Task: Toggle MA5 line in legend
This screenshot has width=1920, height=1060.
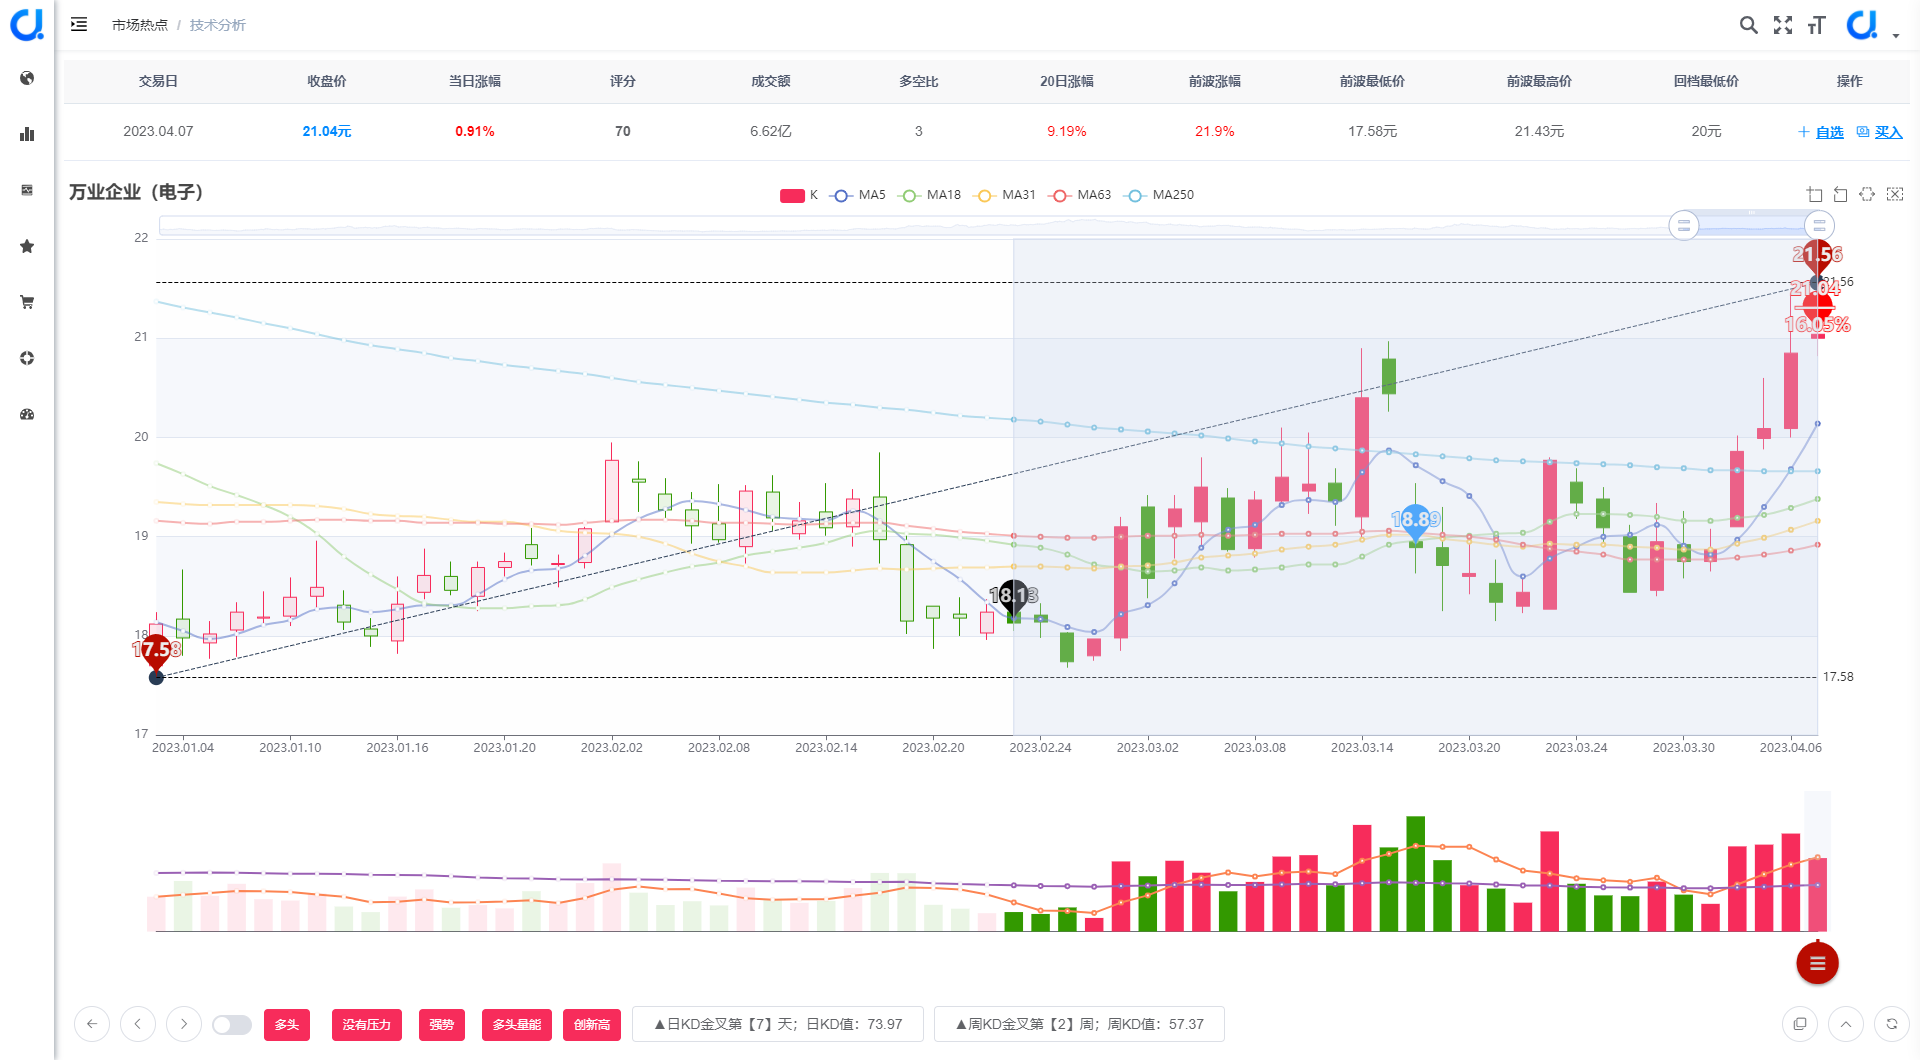Action: [x=858, y=195]
